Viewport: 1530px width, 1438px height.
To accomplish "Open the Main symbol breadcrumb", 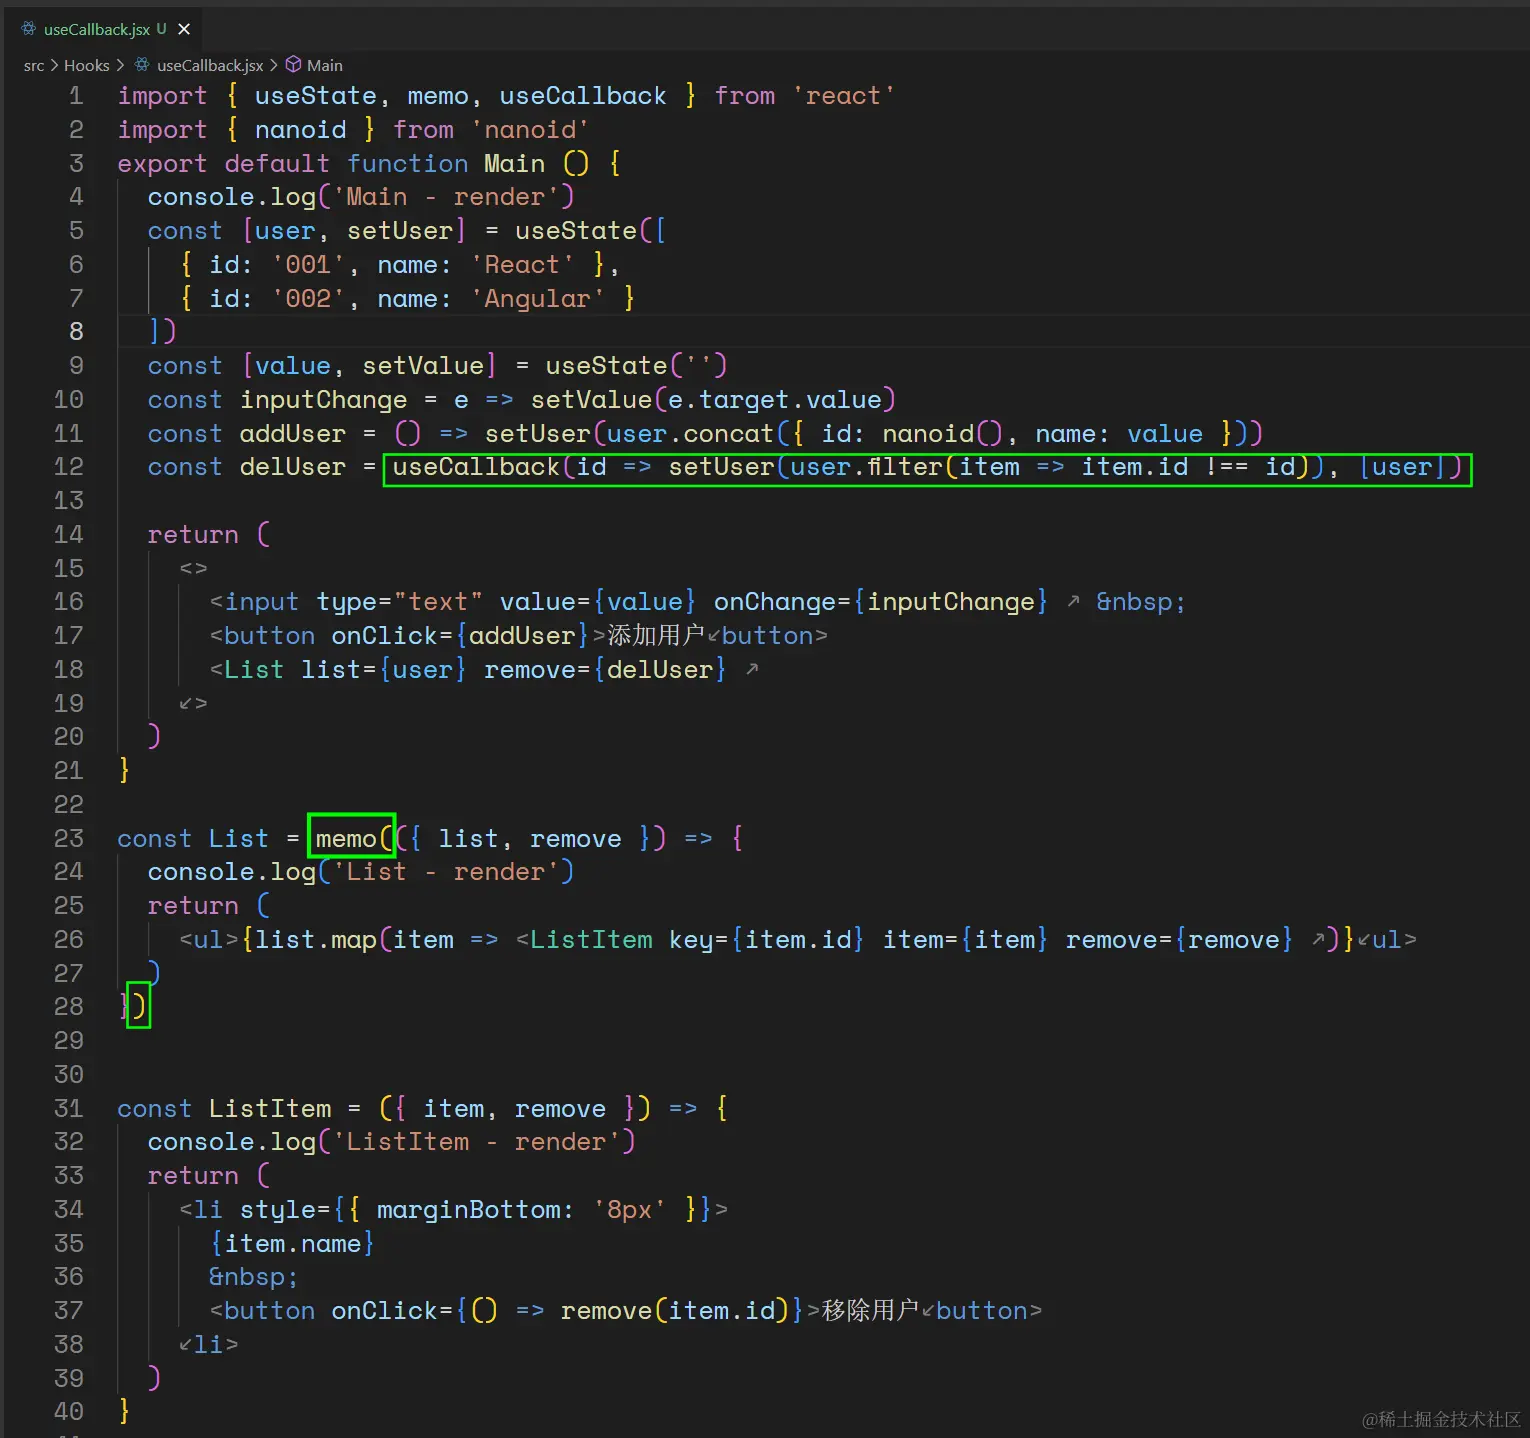I will [x=325, y=65].
